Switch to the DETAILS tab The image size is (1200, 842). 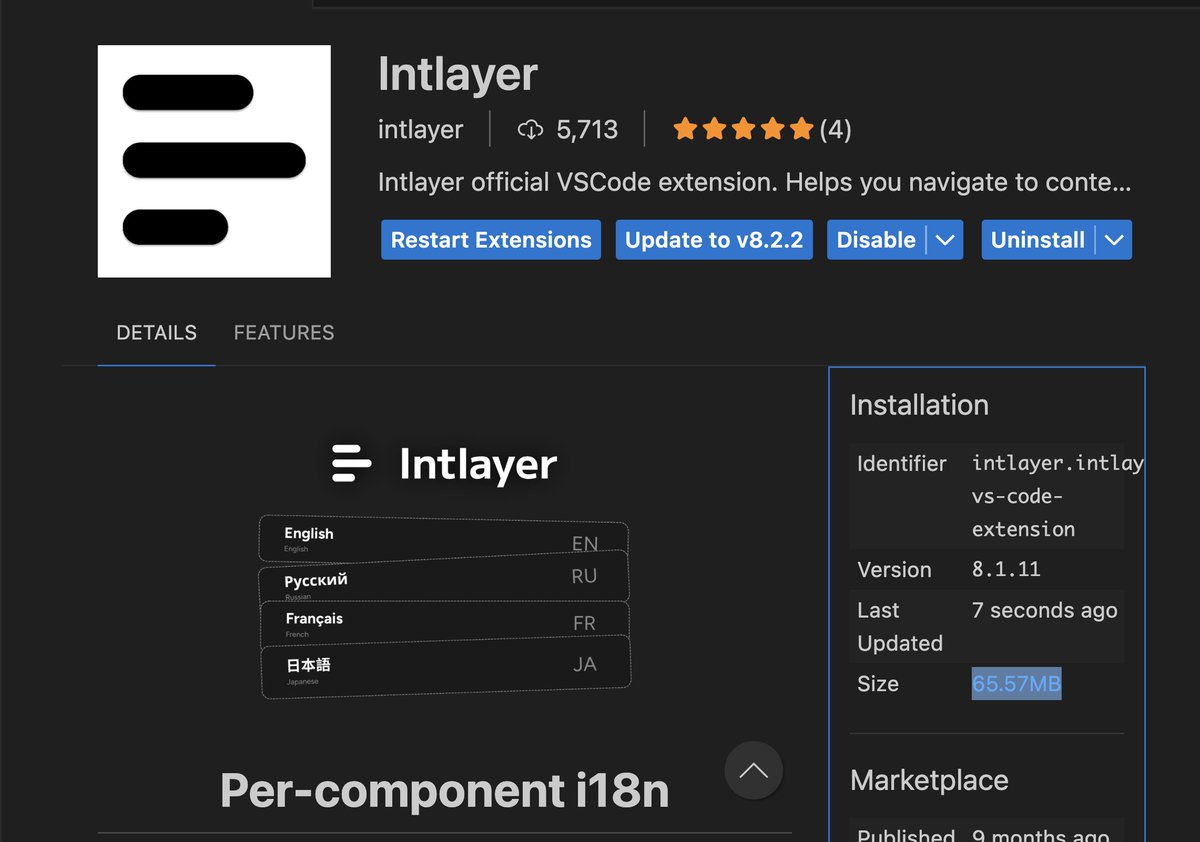157,332
